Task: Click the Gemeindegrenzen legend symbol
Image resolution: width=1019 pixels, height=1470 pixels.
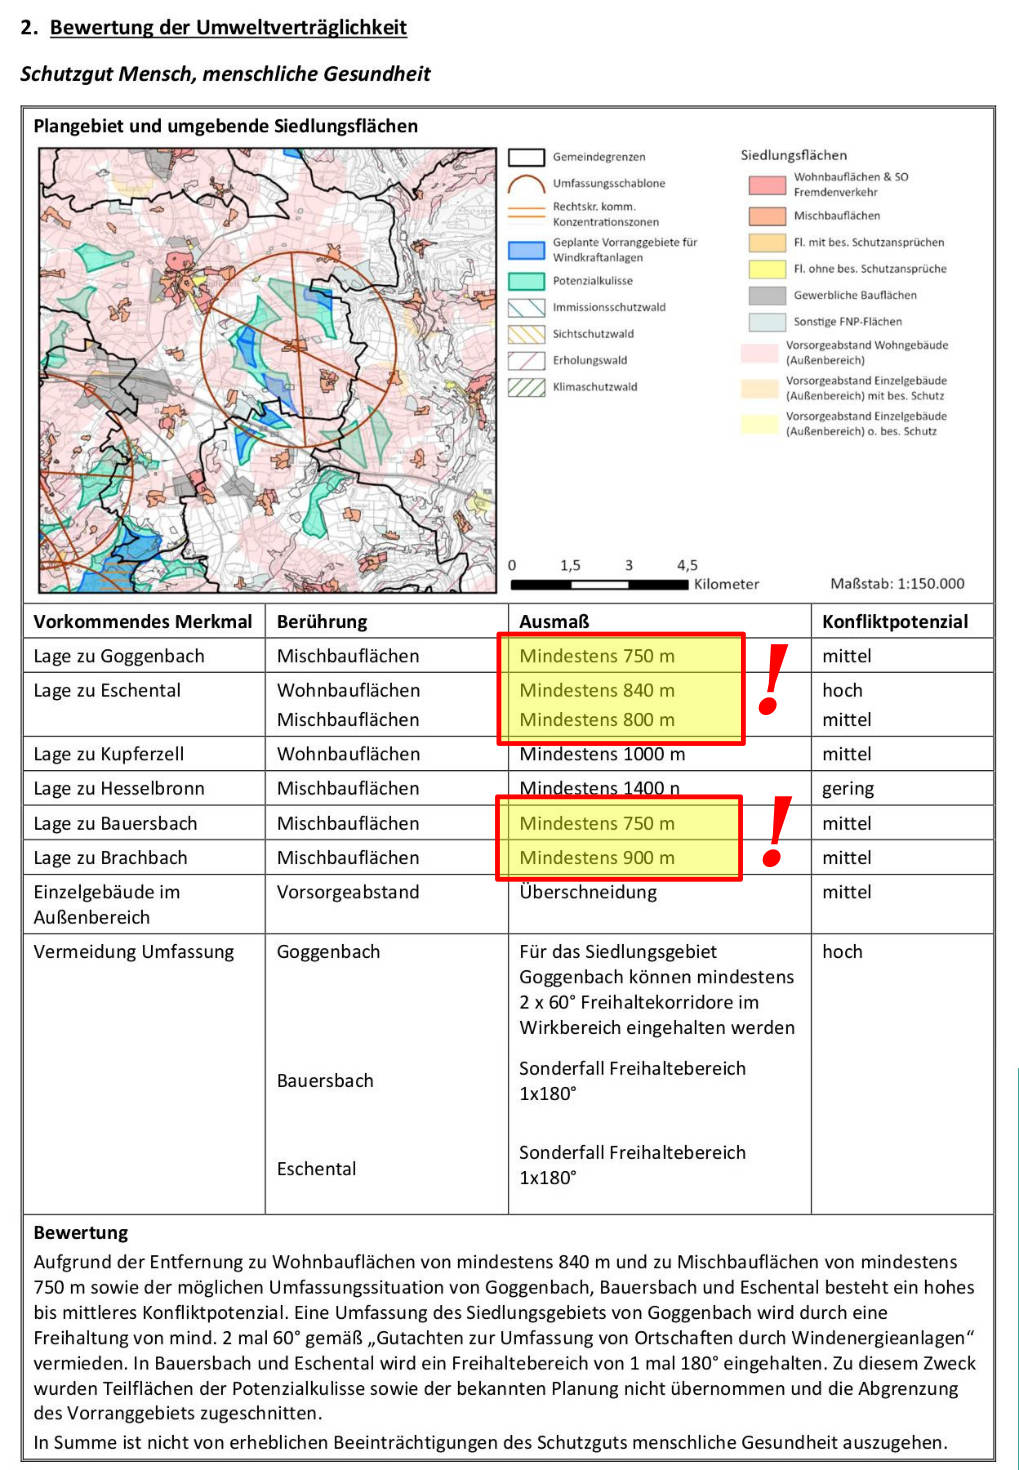Action: coord(526,157)
